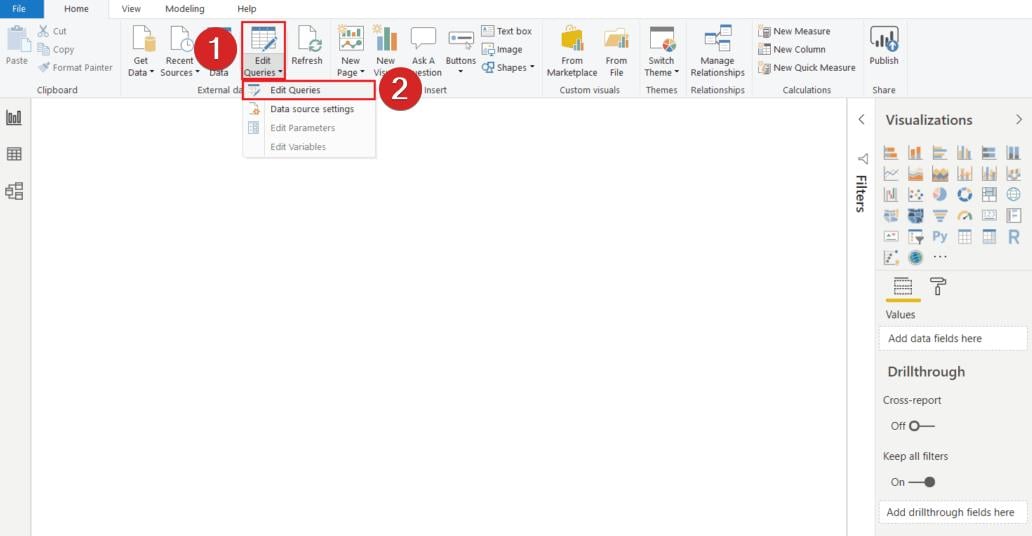The width and height of the screenshot is (1032, 536).
Task: Insert a Funnel chart visual
Action: [940, 215]
